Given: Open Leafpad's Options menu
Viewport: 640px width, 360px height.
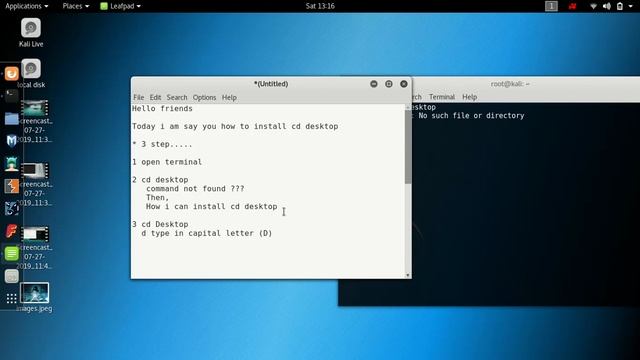Looking at the screenshot, I should click(204, 97).
